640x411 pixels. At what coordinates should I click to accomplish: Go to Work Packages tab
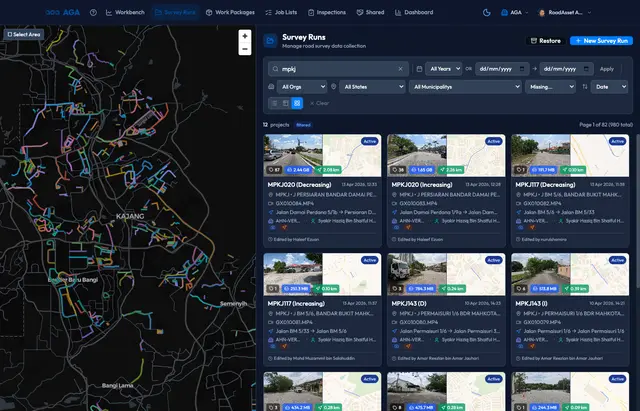pyautogui.click(x=230, y=13)
